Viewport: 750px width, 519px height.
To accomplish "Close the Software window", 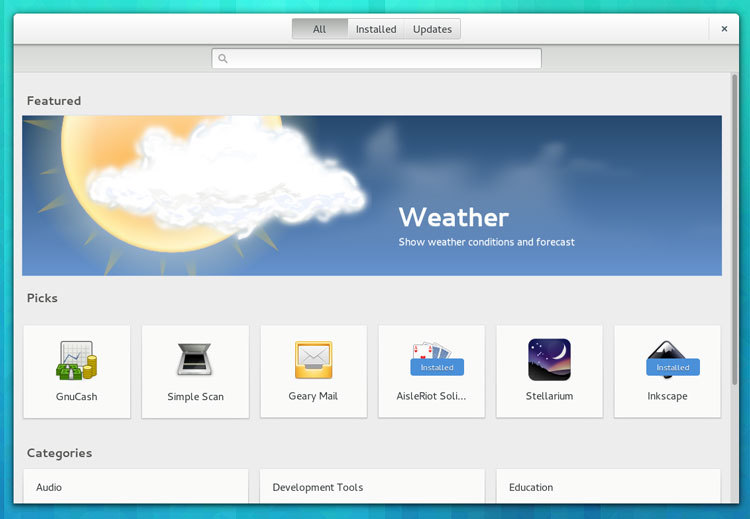I will click(x=724, y=29).
